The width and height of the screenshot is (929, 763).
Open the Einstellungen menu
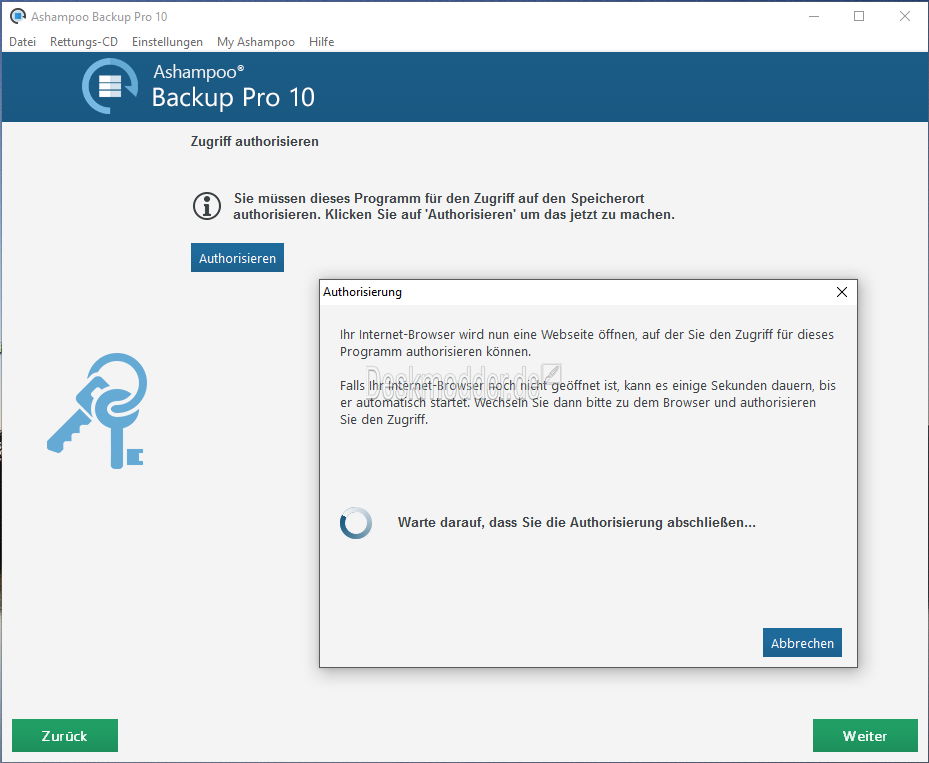(x=167, y=41)
